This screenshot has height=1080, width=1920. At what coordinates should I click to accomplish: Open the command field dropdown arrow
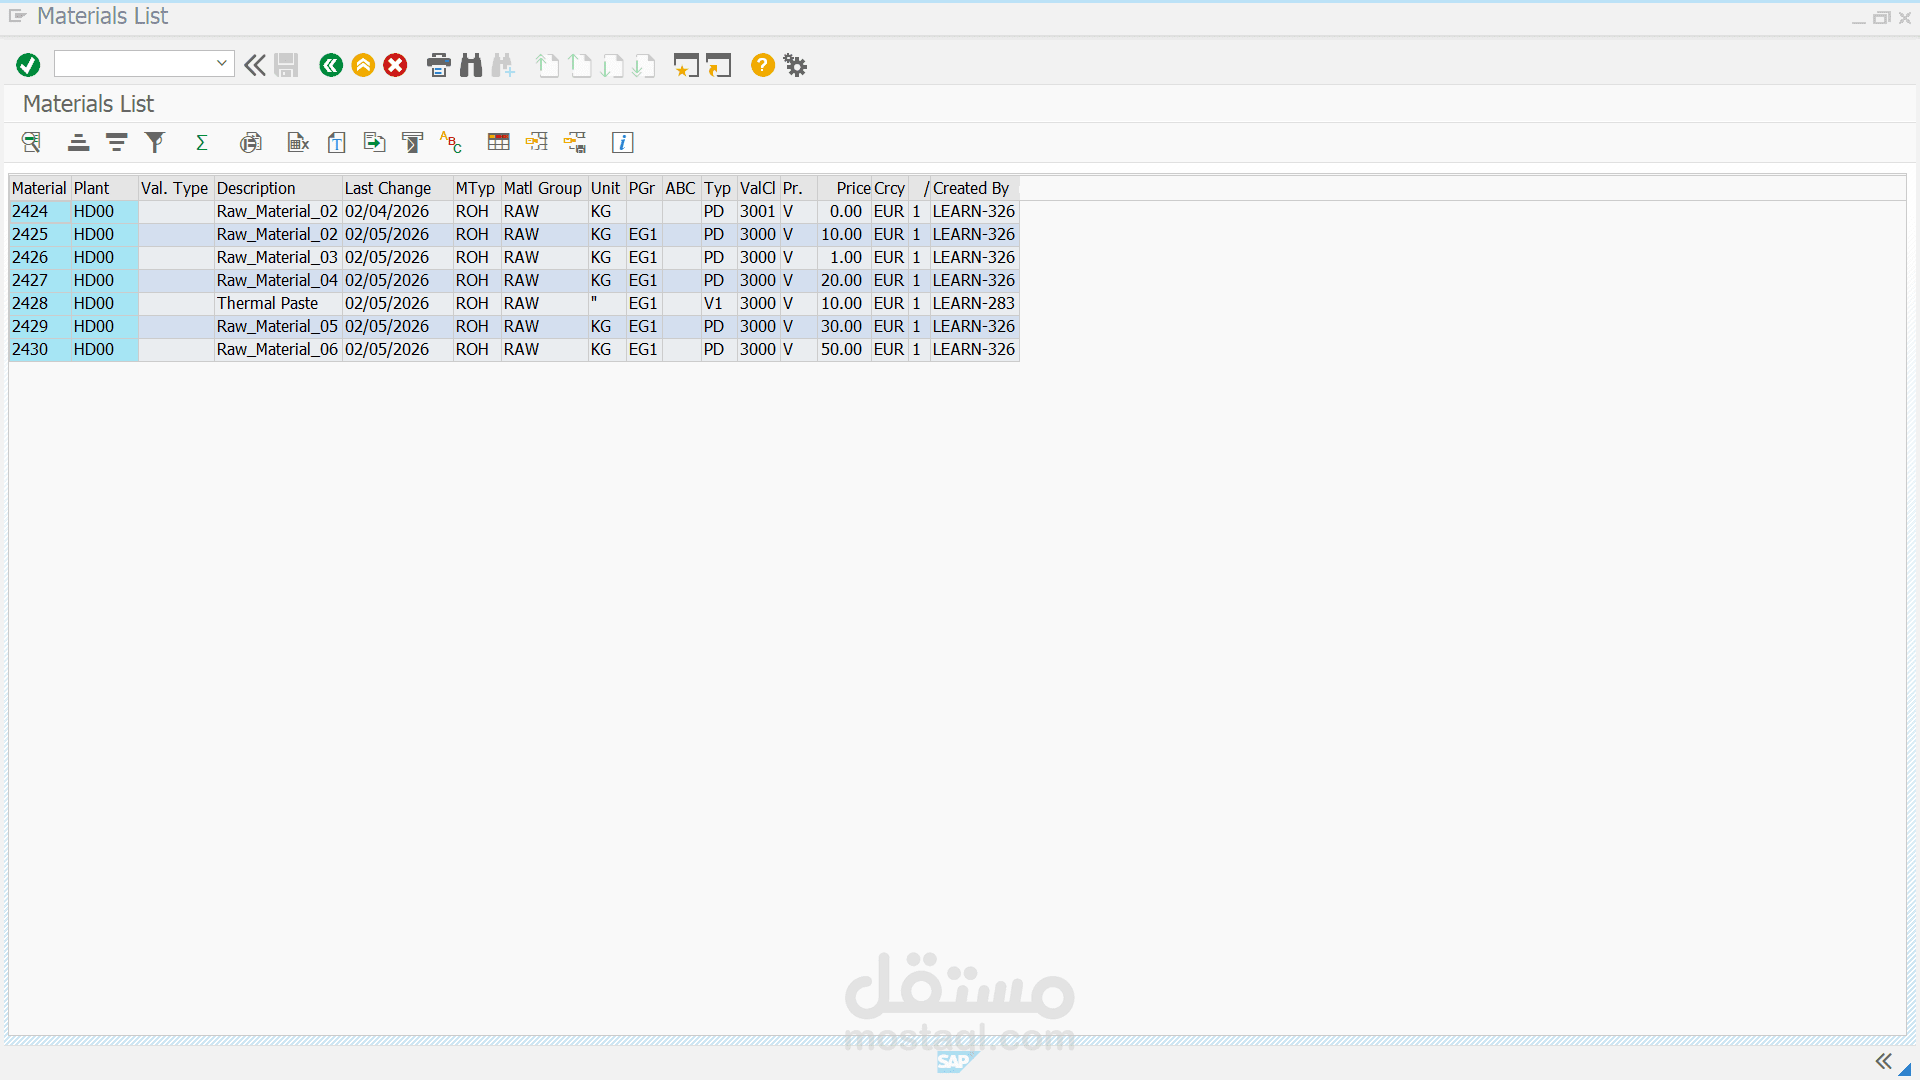(x=221, y=64)
